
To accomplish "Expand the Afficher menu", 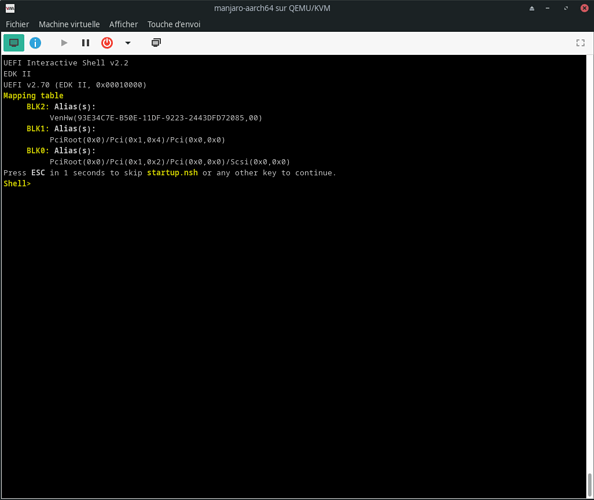I will (x=123, y=24).
